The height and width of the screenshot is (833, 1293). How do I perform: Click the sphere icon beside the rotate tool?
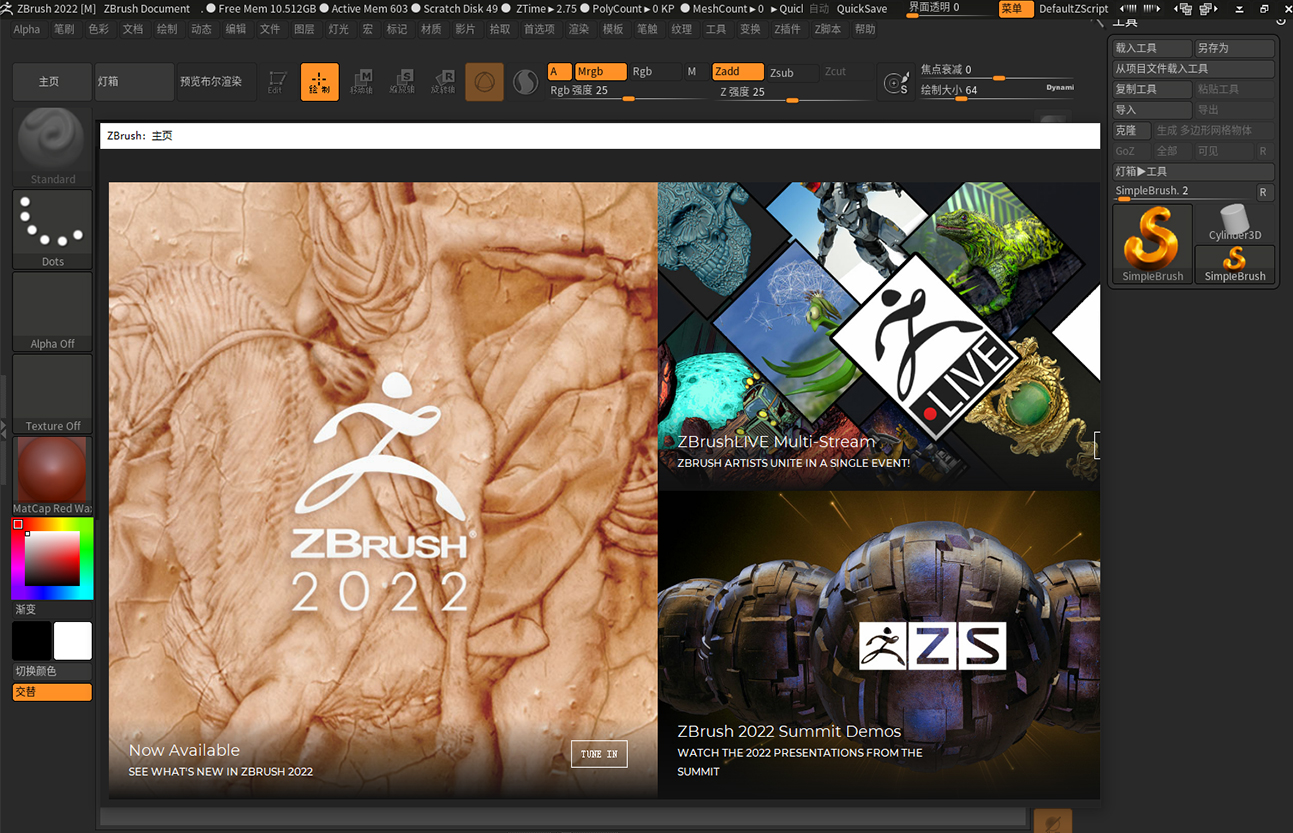tap(484, 82)
